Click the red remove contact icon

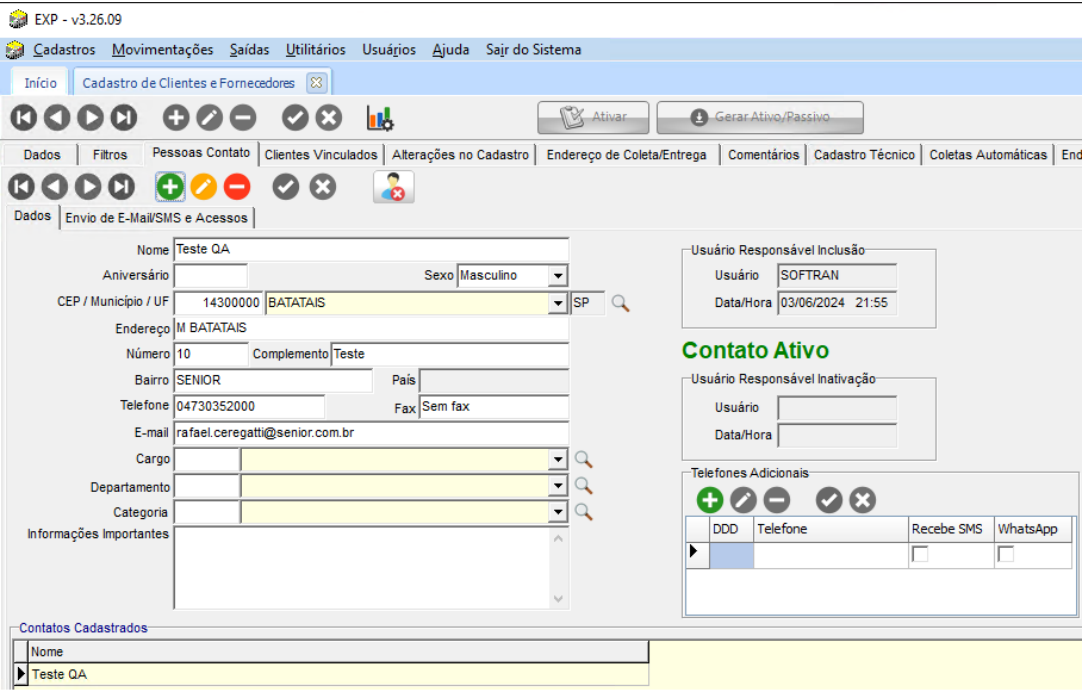pos(237,187)
